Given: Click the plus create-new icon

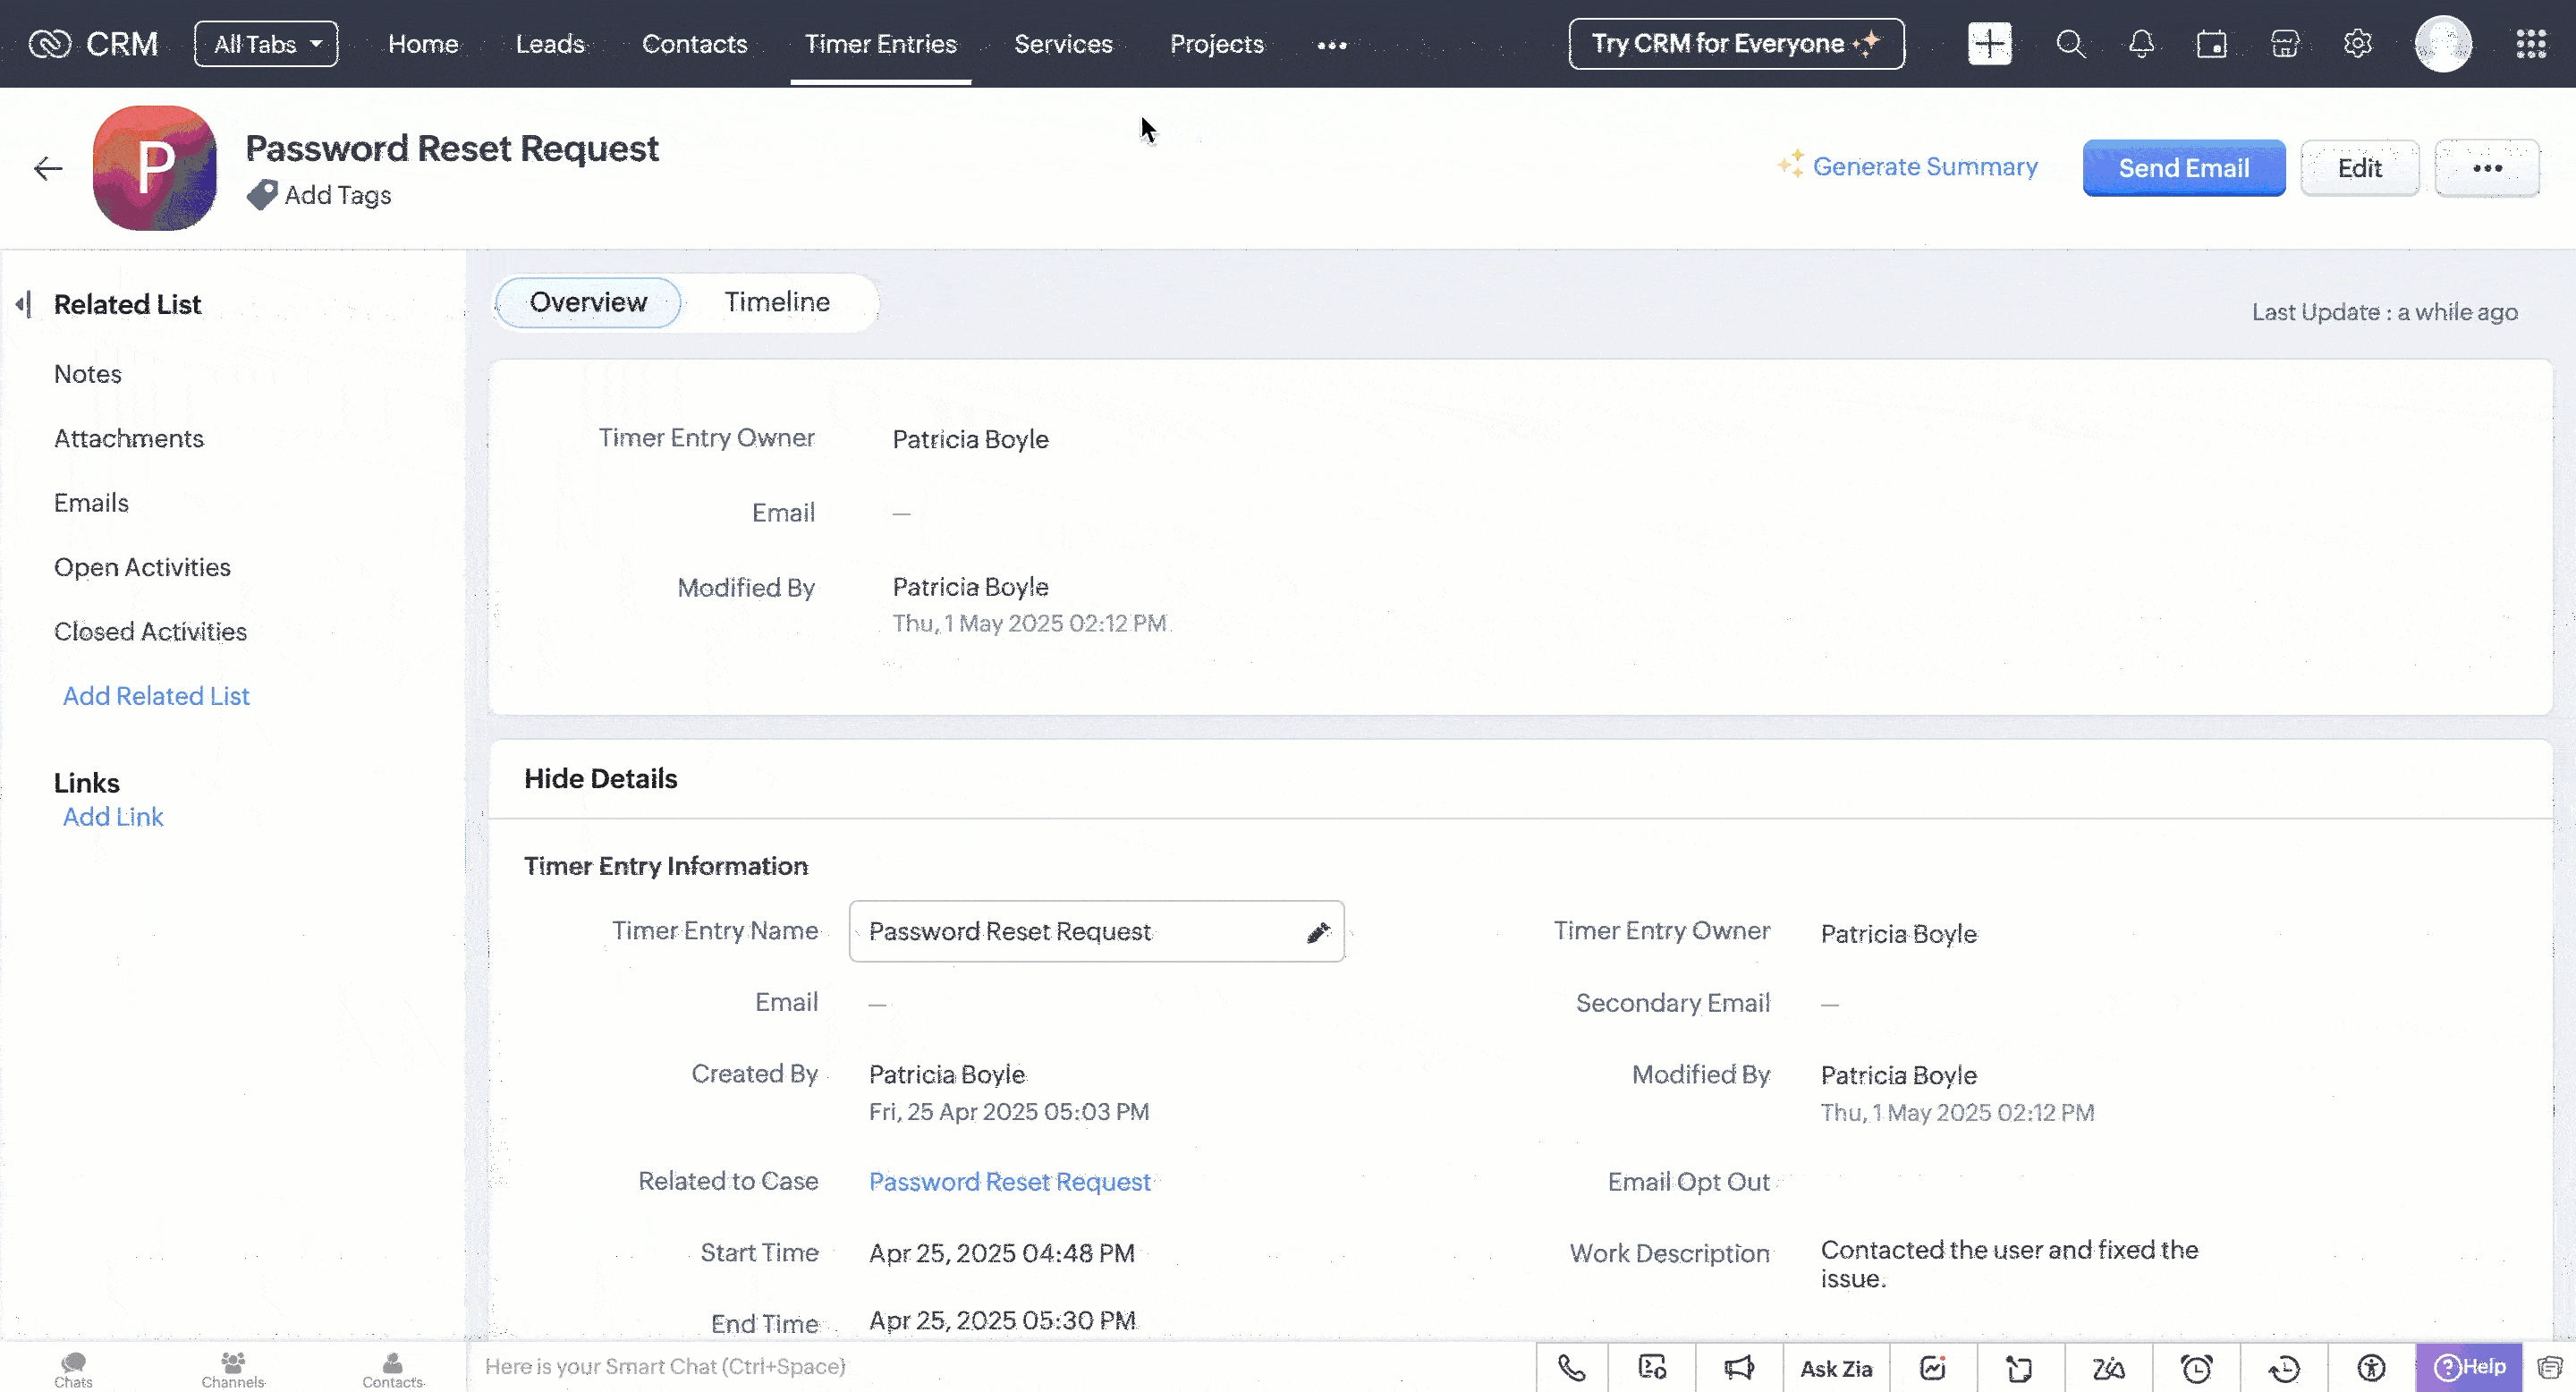Looking at the screenshot, I should click(x=1989, y=44).
